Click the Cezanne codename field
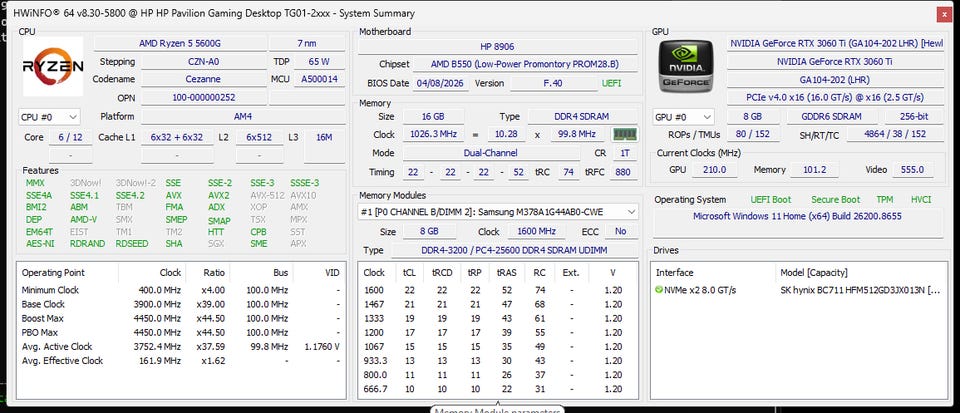Screen dimensions: 960x413 [203, 80]
